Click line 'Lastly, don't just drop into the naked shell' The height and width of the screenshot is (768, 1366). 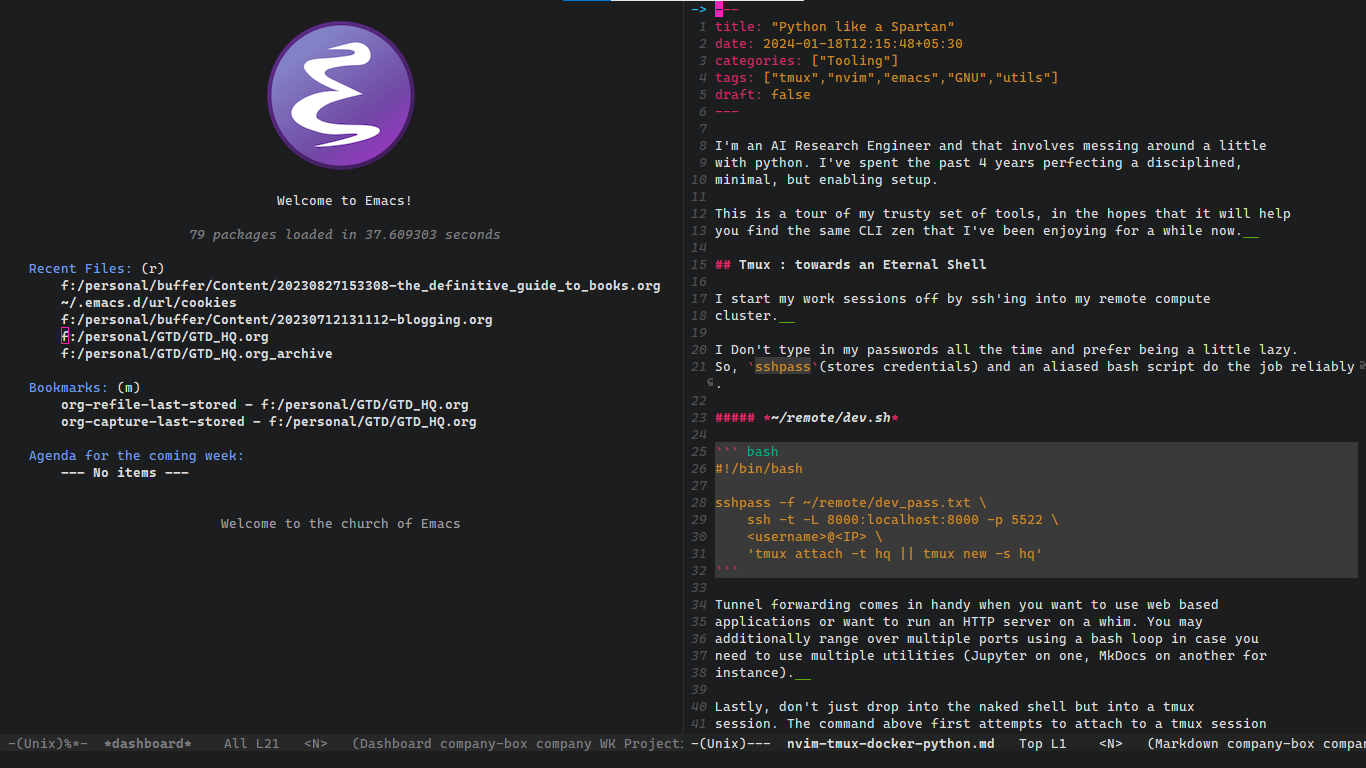coord(955,706)
